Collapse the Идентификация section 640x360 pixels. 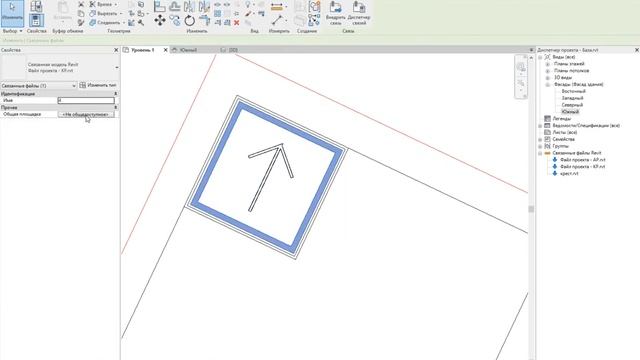116,94
